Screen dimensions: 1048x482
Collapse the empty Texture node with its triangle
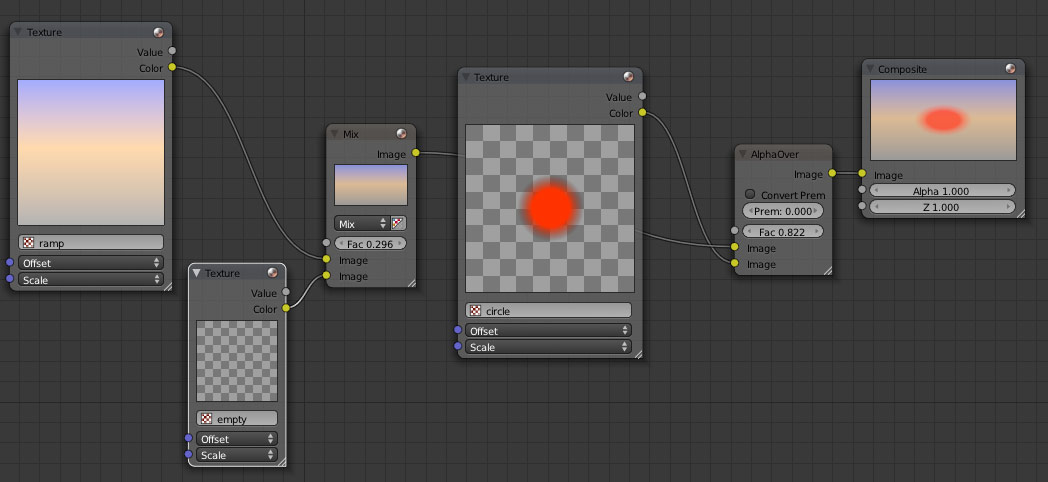pyautogui.click(x=196, y=273)
